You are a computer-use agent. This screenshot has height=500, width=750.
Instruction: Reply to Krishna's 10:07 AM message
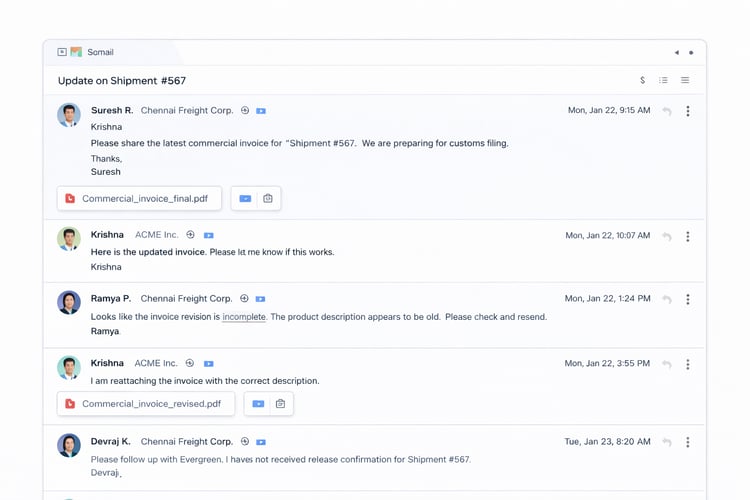(667, 236)
